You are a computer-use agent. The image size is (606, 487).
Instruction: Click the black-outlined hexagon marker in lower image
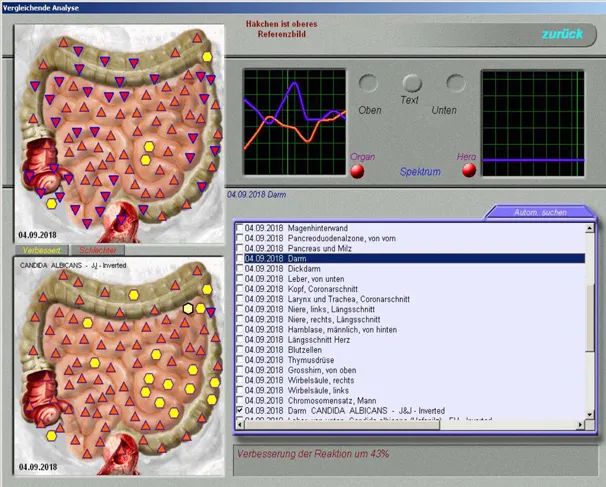[188, 308]
